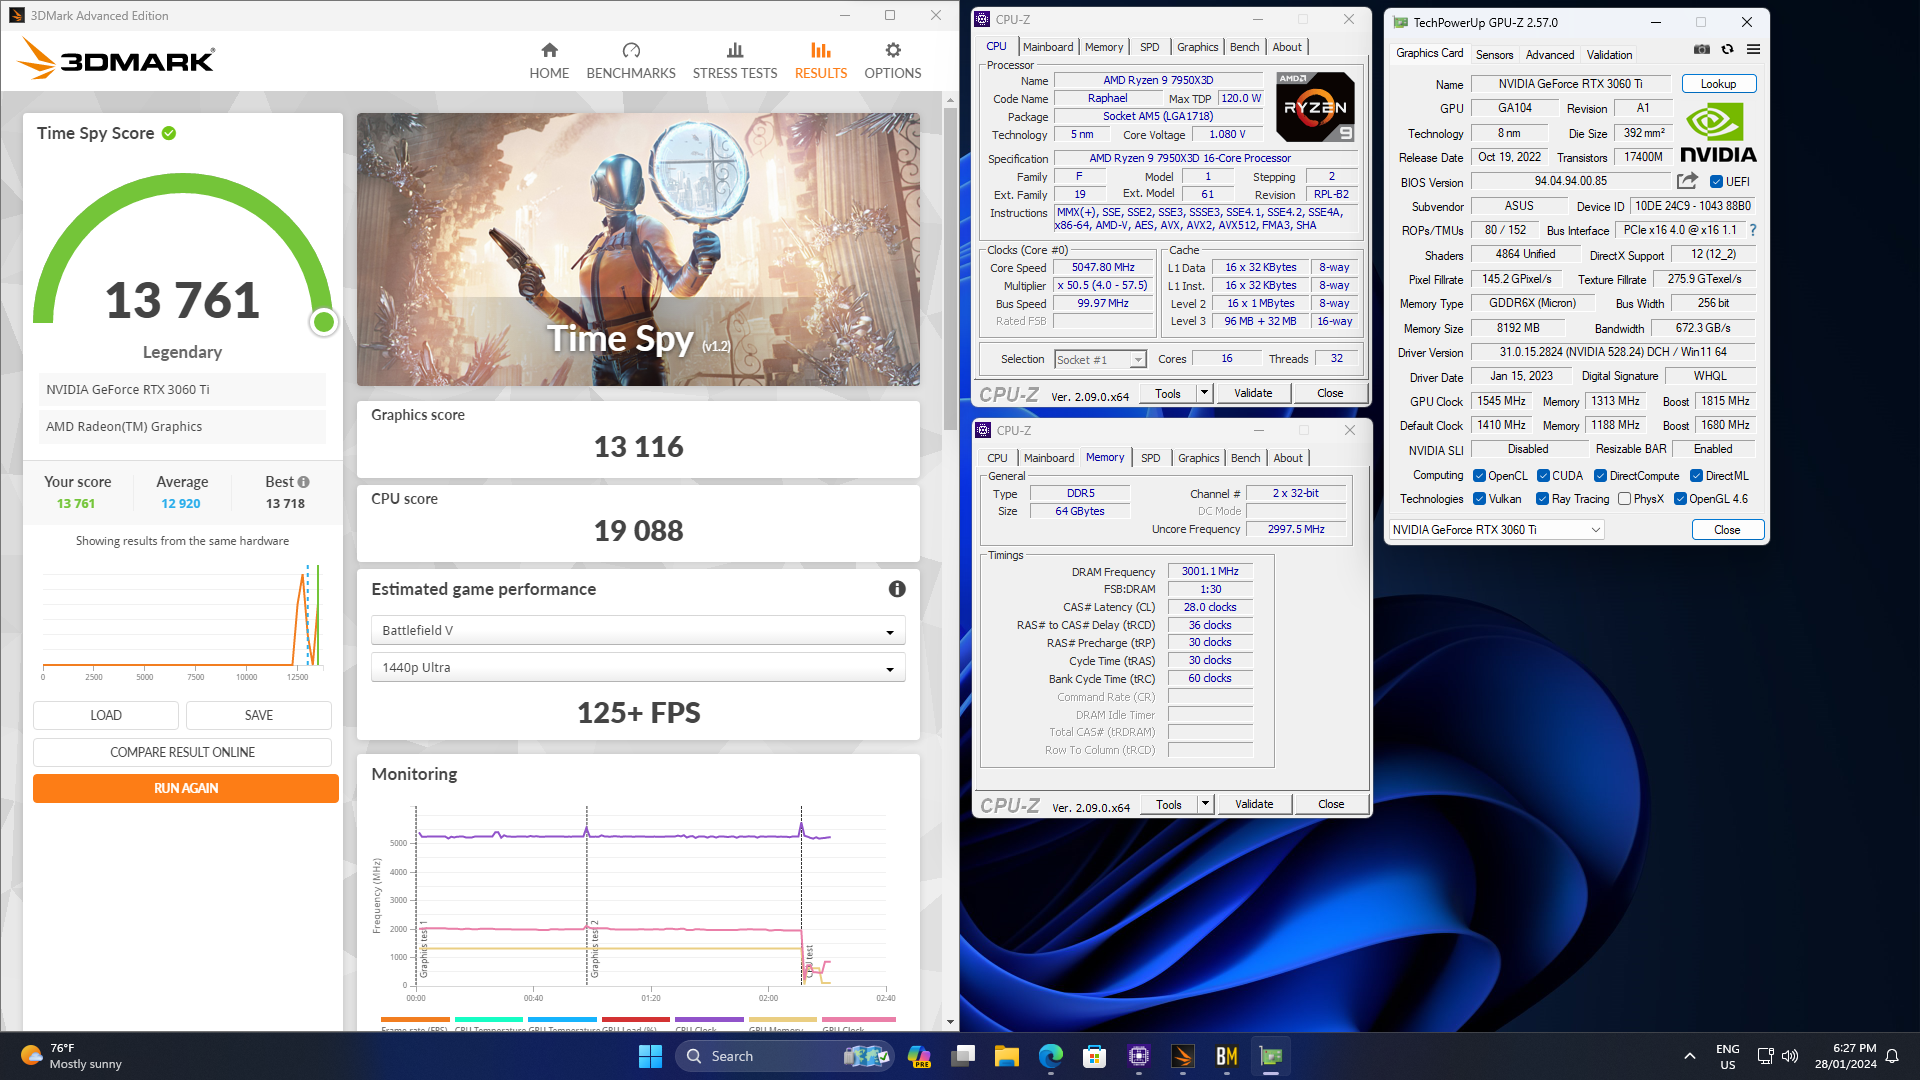This screenshot has height=1080, width=1920.
Task: Open the notifications bell icon
Action: pos(1892,1056)
